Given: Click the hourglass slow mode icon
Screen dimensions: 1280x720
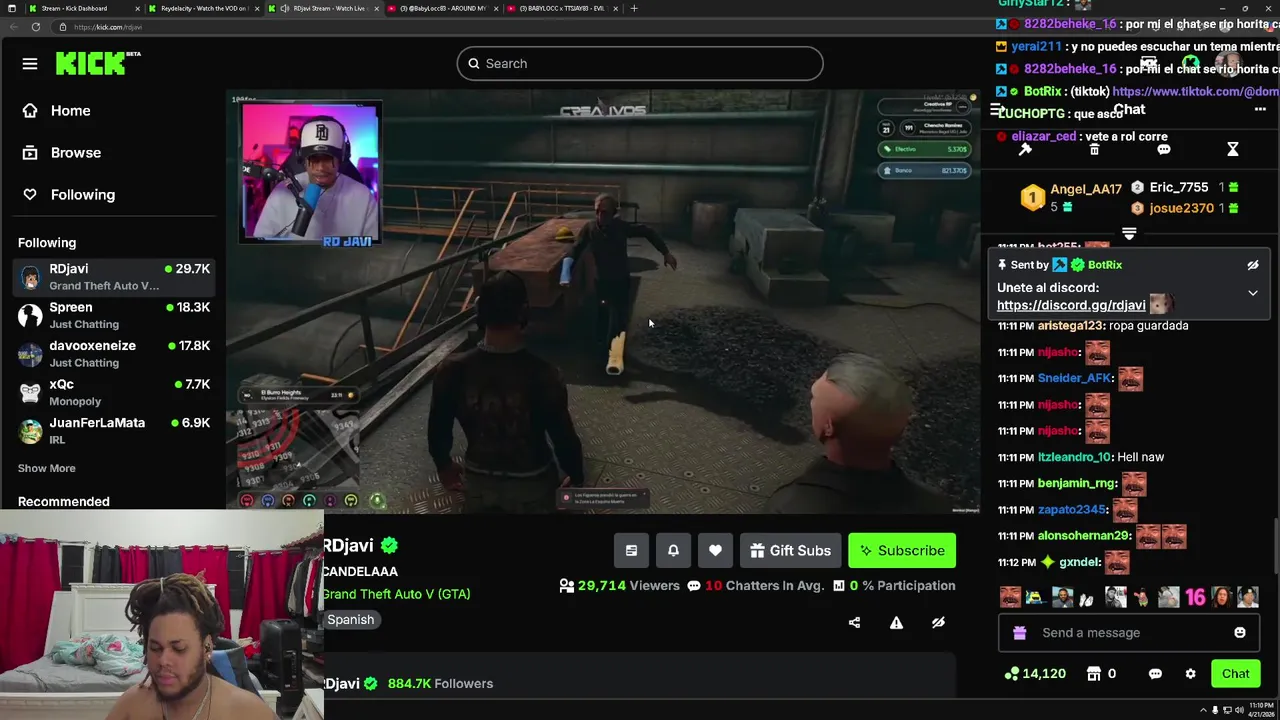Looking at the screenshot, I should [1233, 150].
